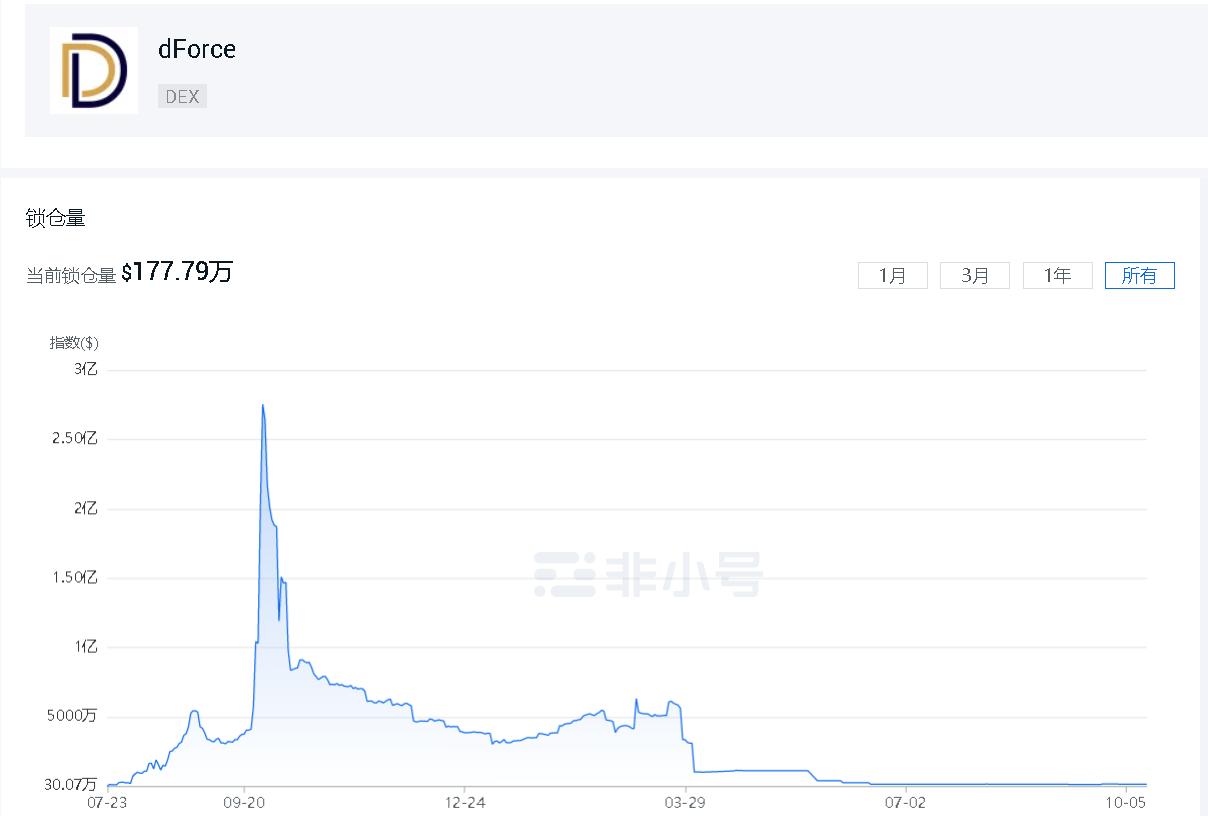Select the 1年 time range option
This screenshot has height=816, width=1208.
pyautogui.click(x=1057, y=275)
